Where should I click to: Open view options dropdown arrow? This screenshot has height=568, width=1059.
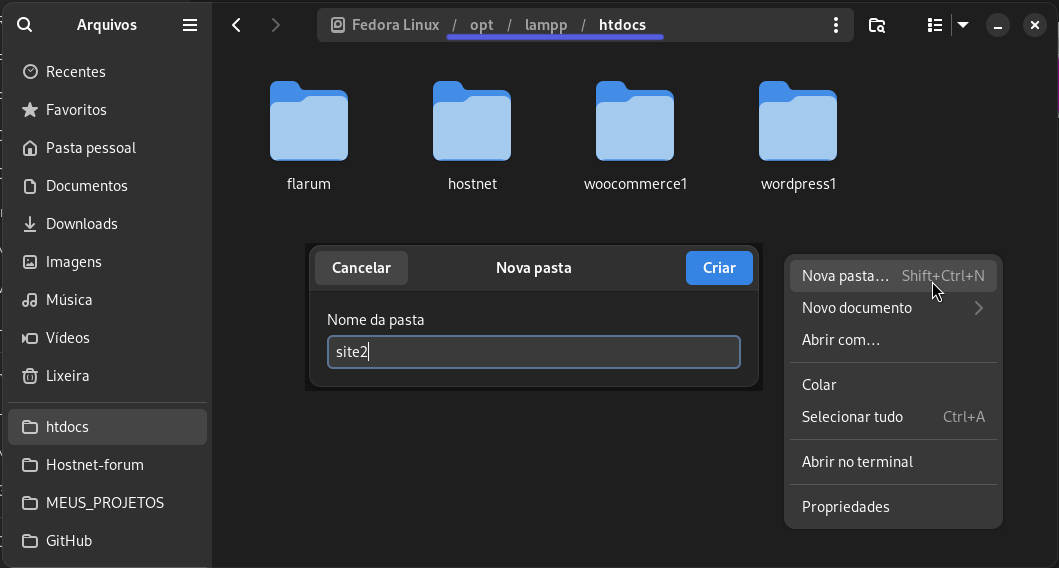(x=964, y=25)
